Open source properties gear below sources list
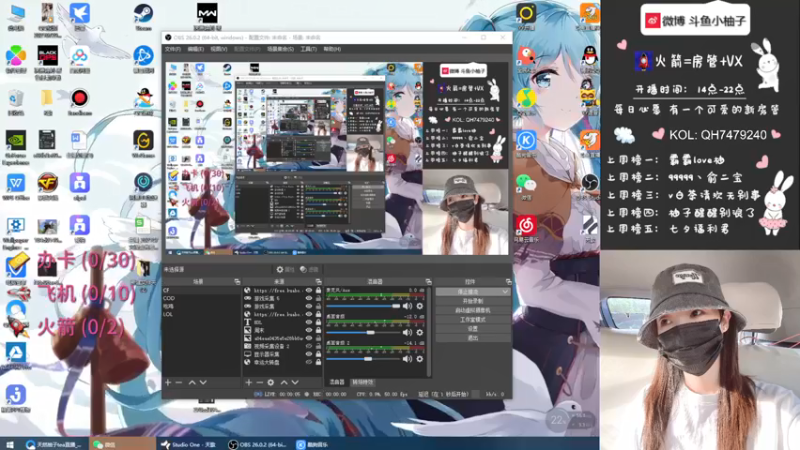 (x=270, y=382)
